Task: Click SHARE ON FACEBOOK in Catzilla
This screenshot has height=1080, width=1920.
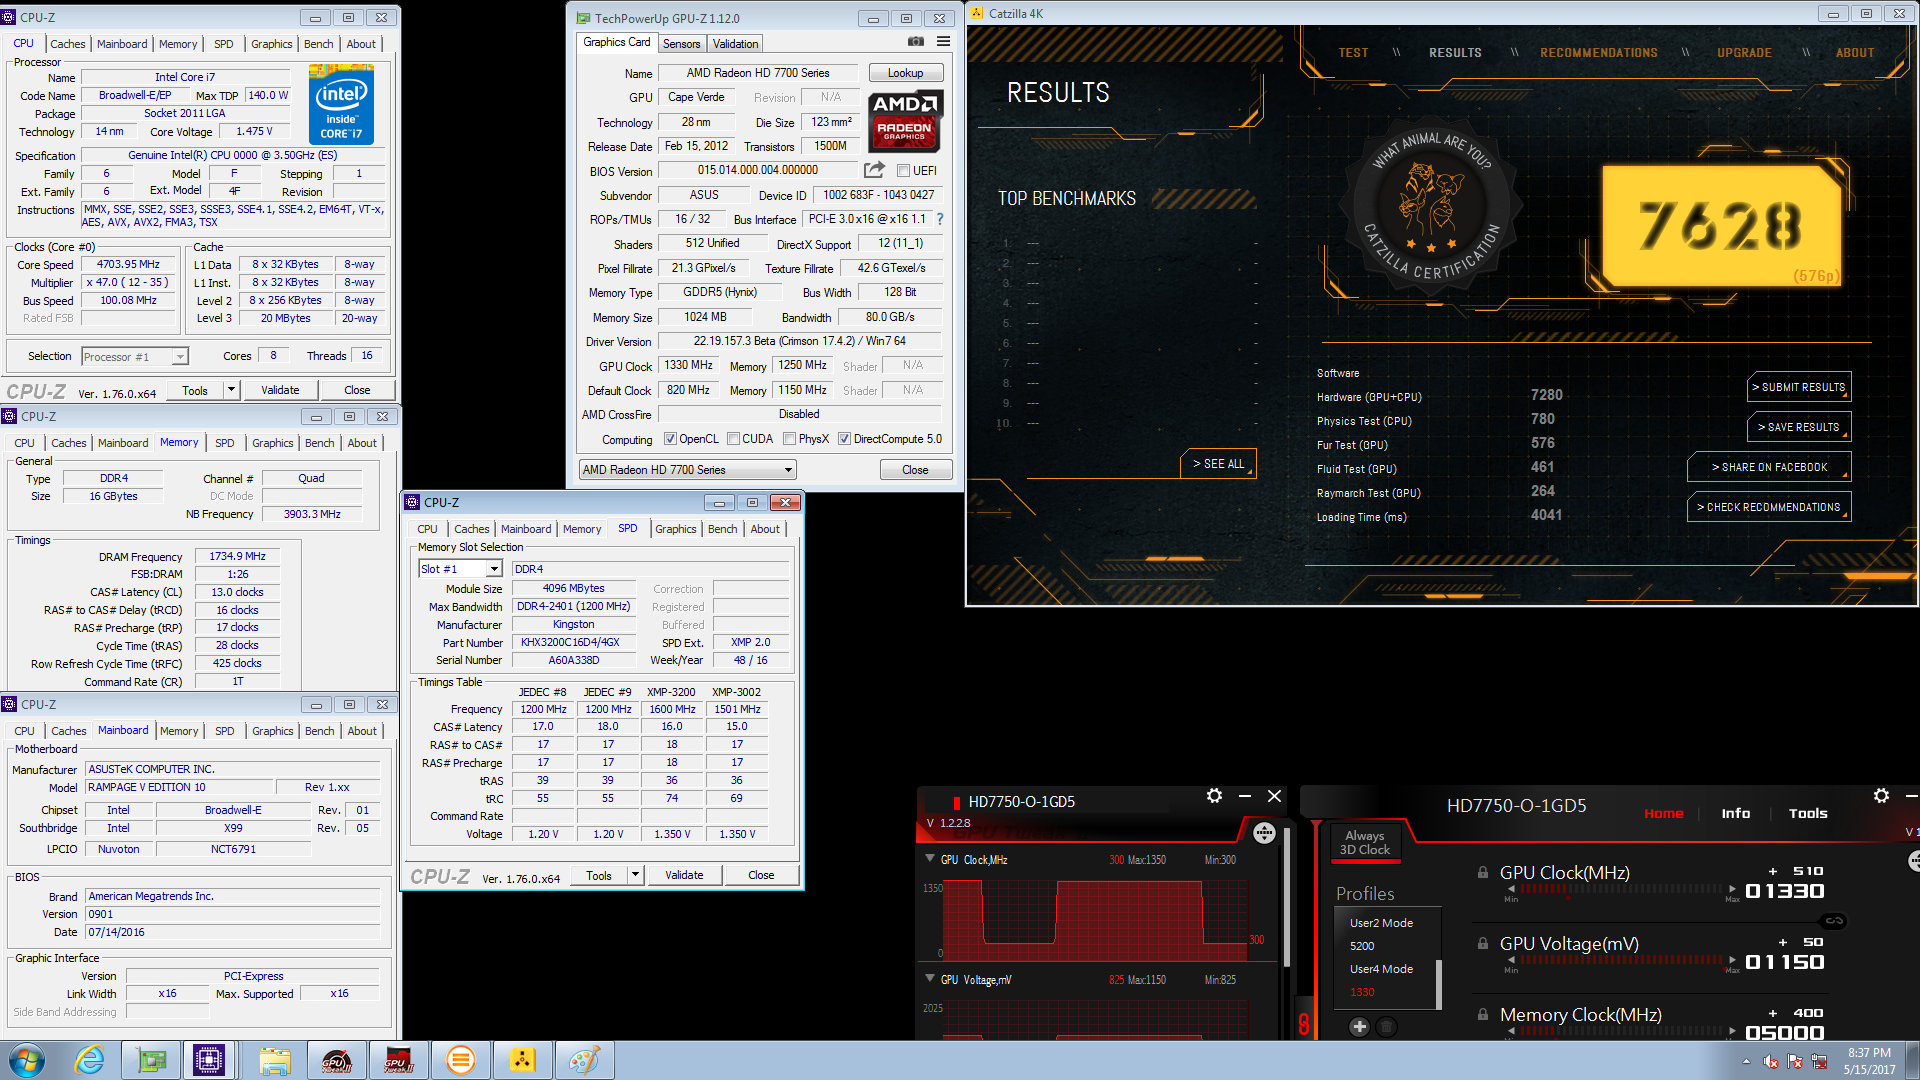Action: click(1768, 467)
